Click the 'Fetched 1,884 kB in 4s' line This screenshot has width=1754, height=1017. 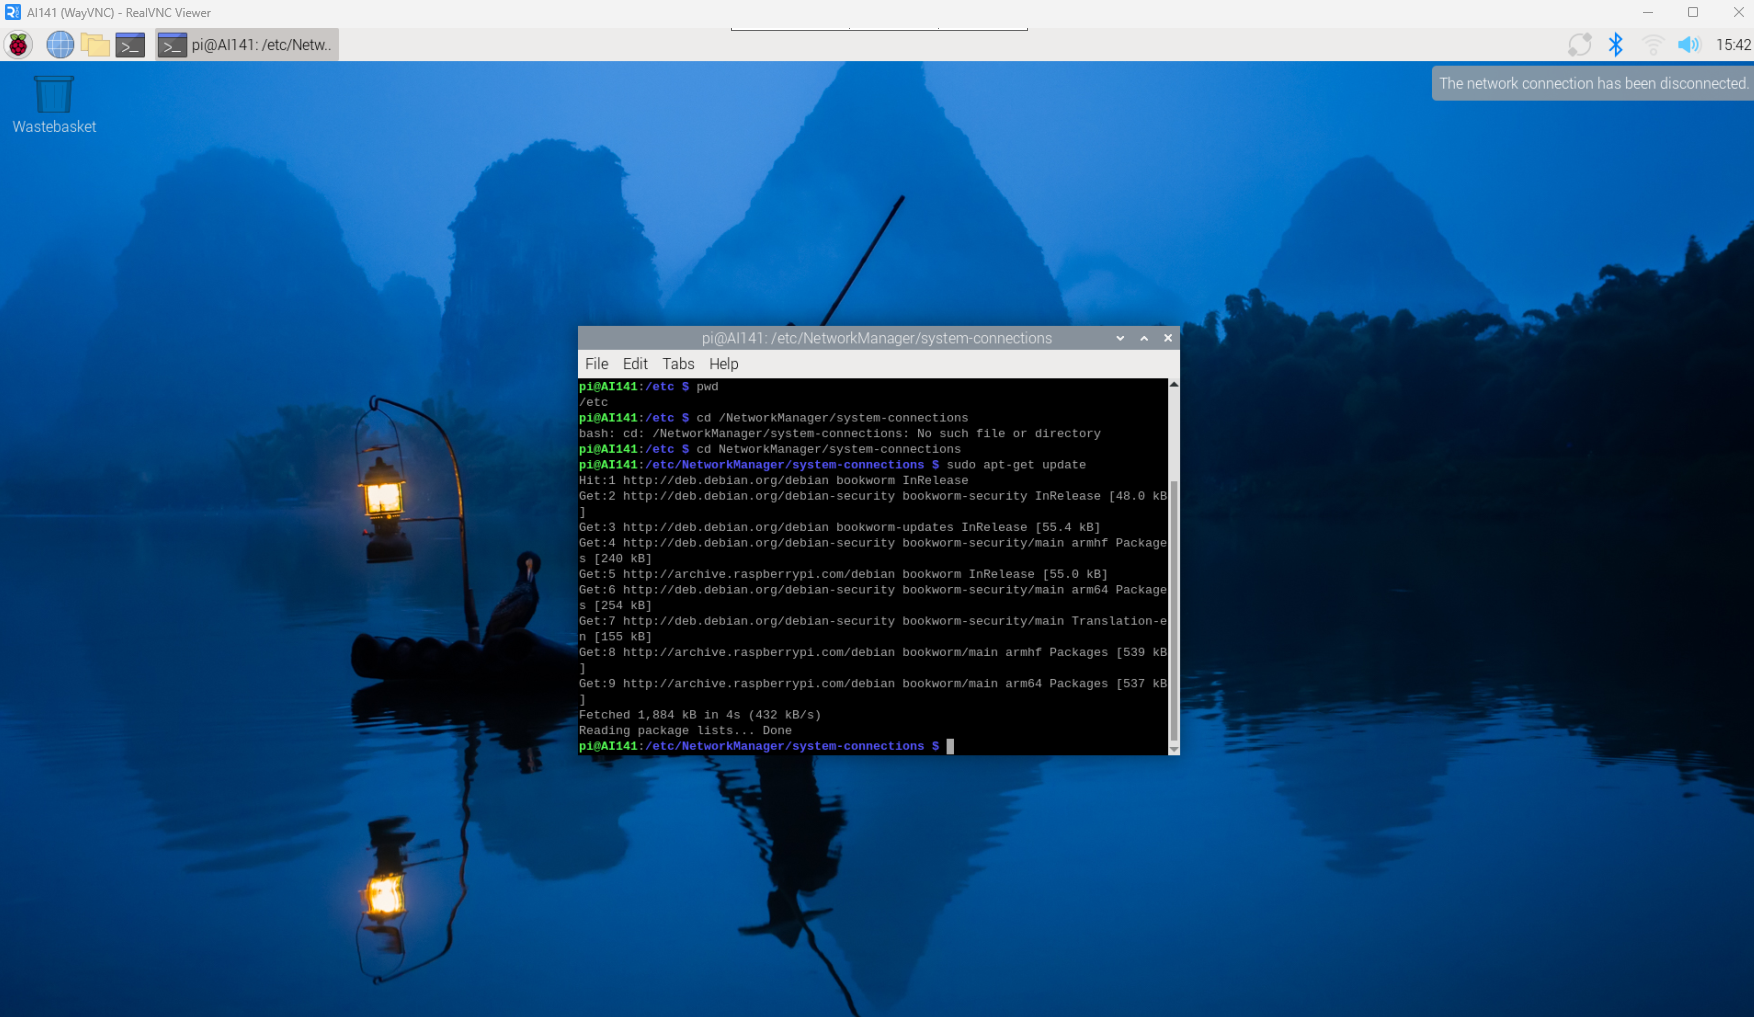click(x=699, y=715)
